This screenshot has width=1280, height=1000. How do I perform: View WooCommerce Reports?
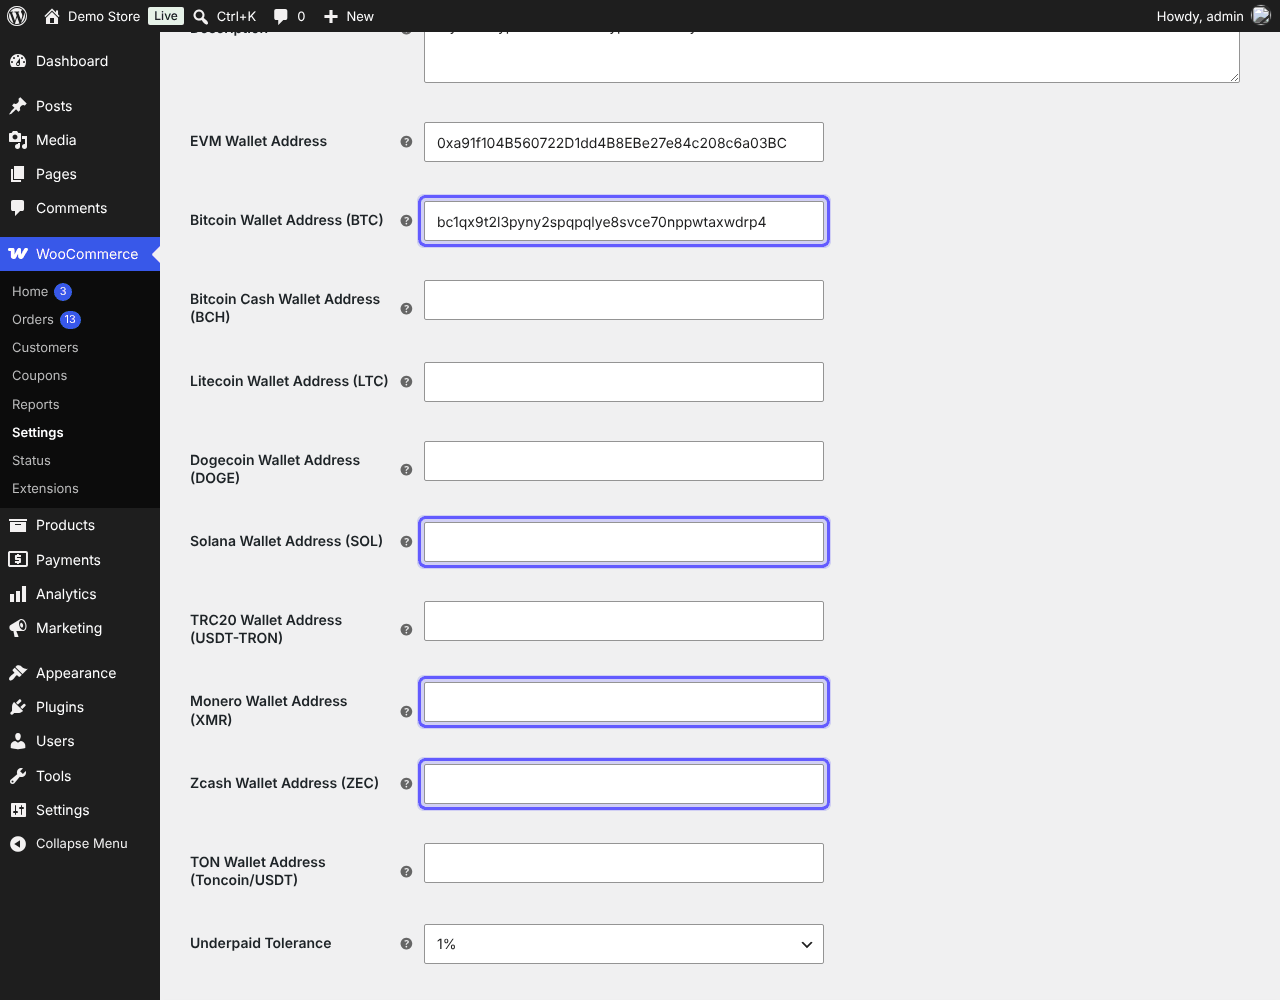(x=36, y=405)
